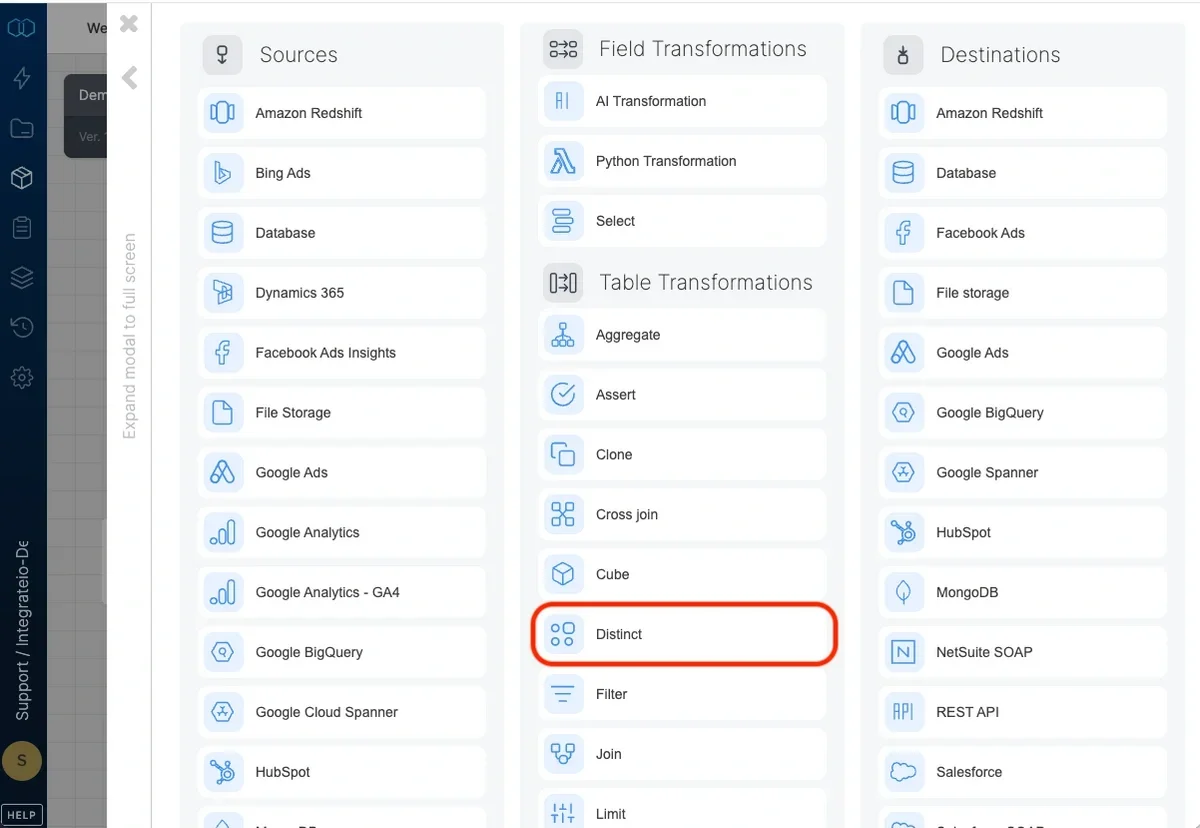
Task: Choose Database destination
Action: pos(1023,173)
